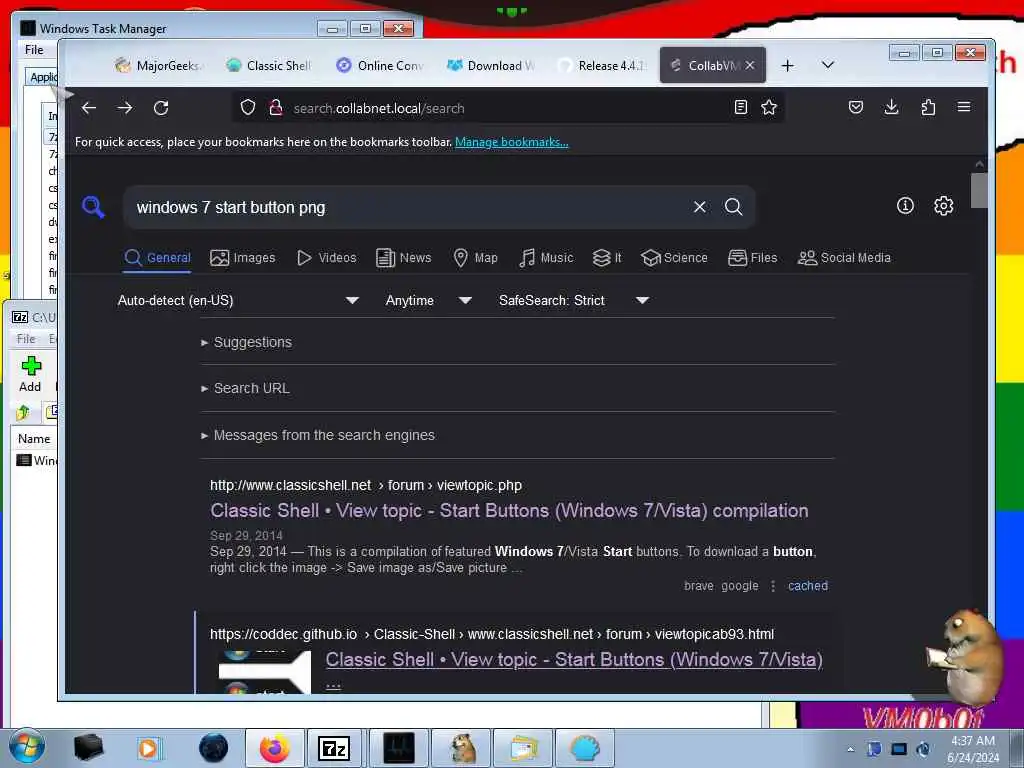The width and height of the screenshot is (1024, 768).
Task: Select the IT search category
Action: tap(607, 258)
